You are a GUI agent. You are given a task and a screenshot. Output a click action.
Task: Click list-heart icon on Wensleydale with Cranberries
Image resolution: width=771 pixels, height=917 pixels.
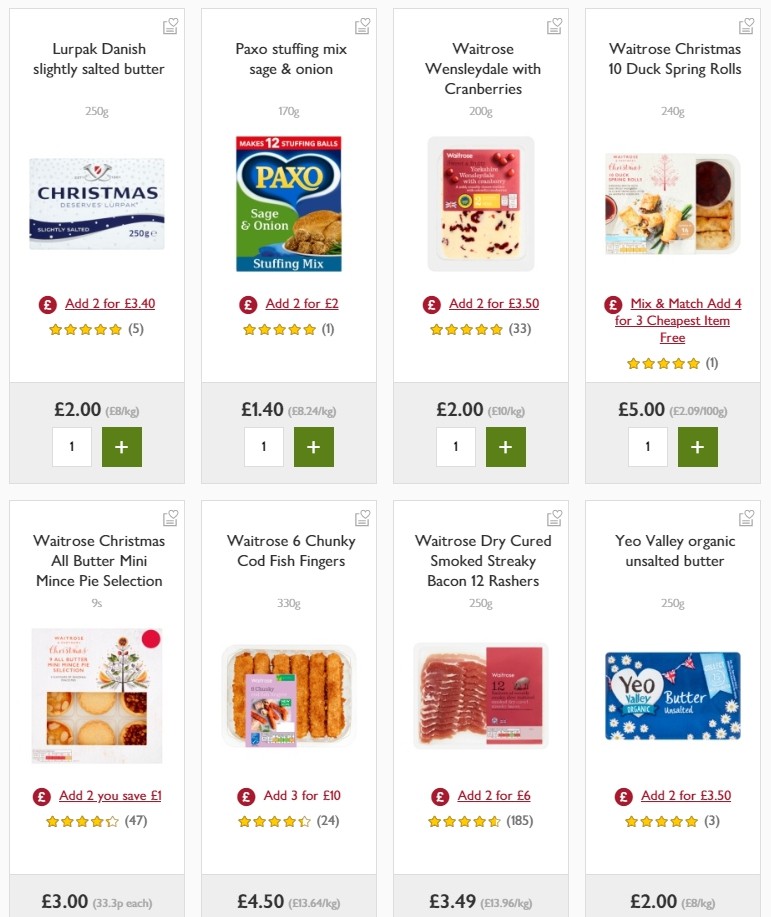click(x=554, y=26)
